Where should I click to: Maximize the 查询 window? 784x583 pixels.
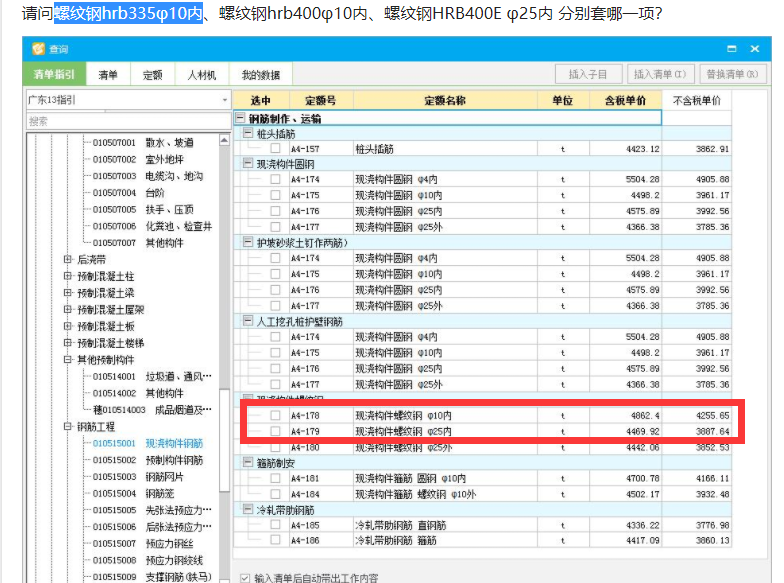[732, 48]
